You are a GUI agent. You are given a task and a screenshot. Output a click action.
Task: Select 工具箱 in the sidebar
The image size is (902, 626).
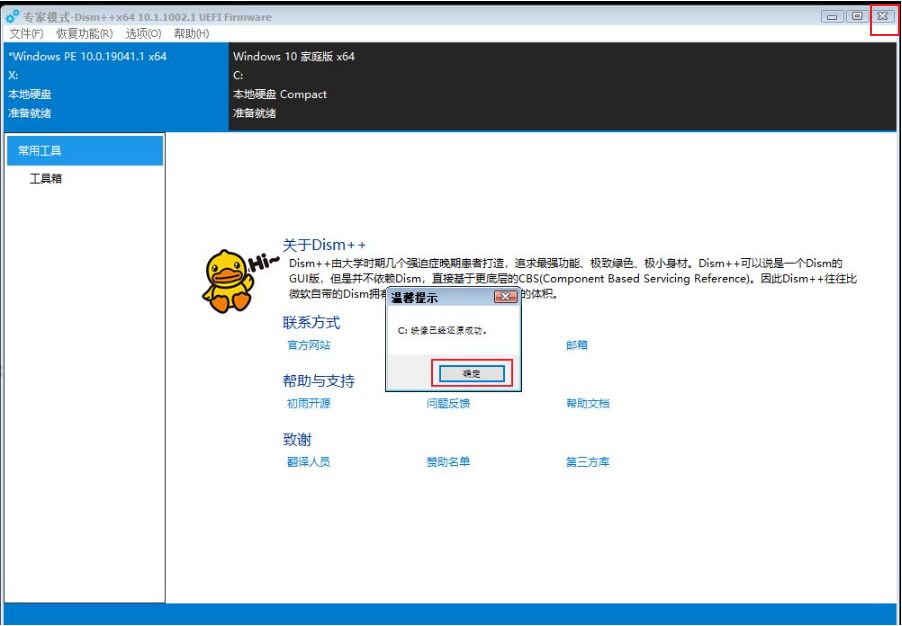[x=46, y=179]
